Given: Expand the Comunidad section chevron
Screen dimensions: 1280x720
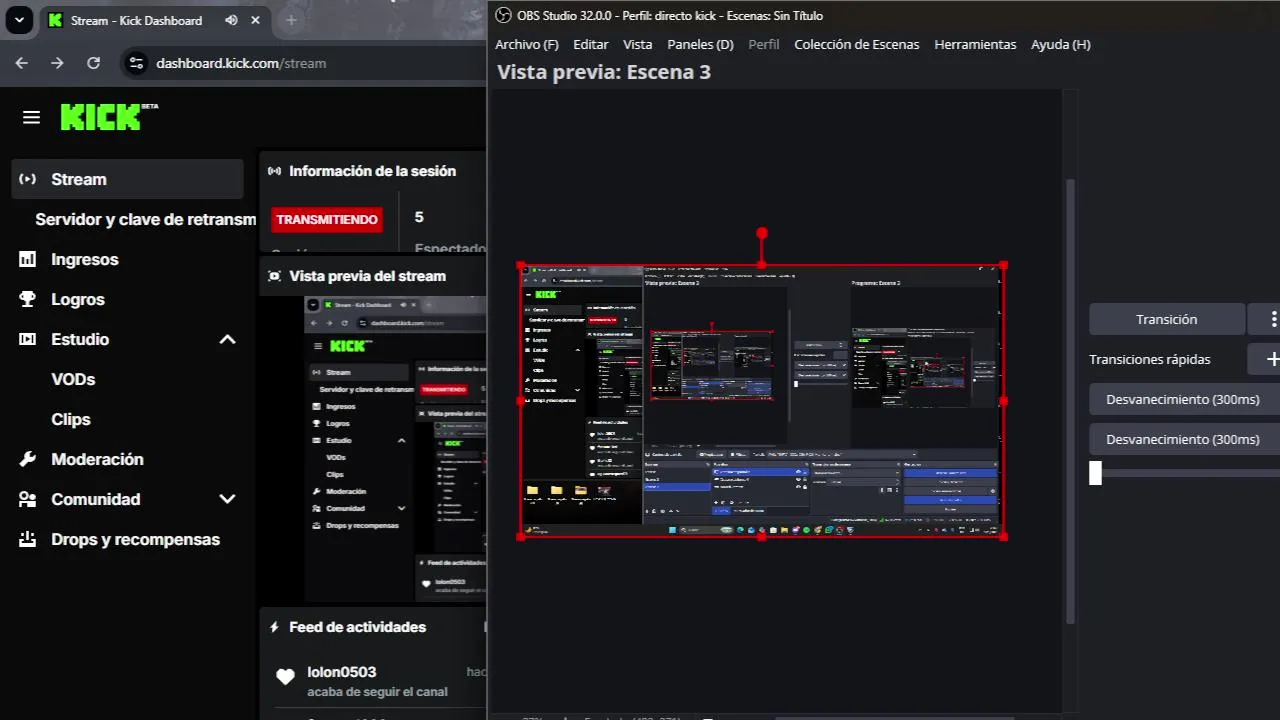Looking at the screenshot, I should coord(227,499).
